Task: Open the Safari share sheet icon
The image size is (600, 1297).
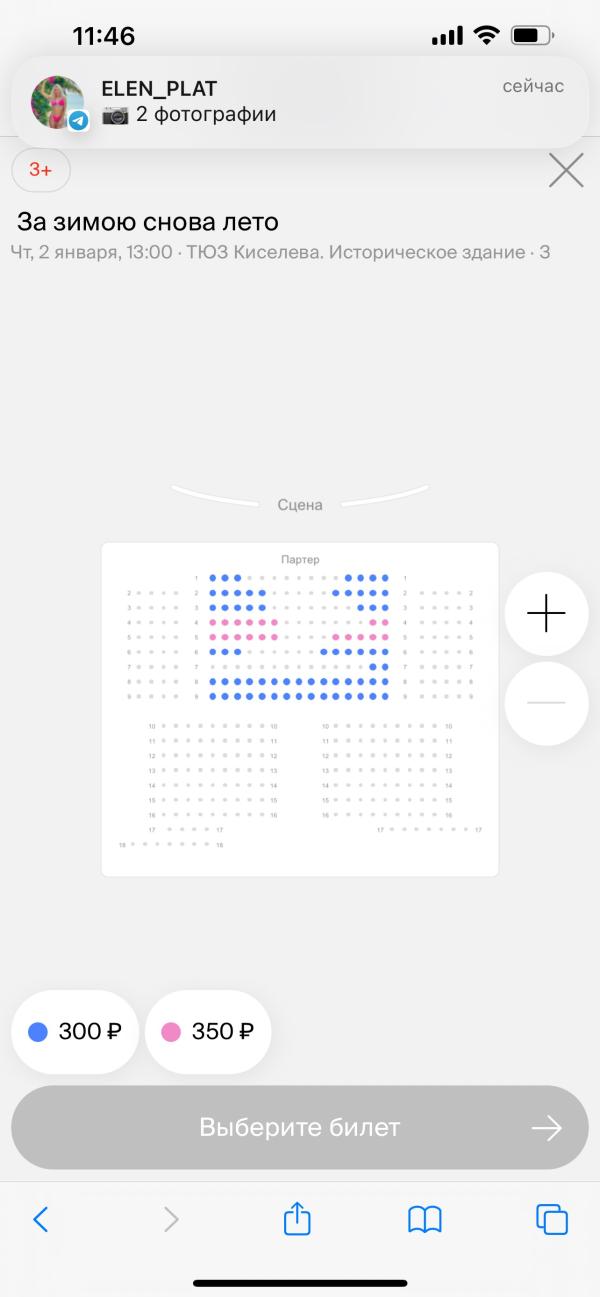Action: 297,1217
